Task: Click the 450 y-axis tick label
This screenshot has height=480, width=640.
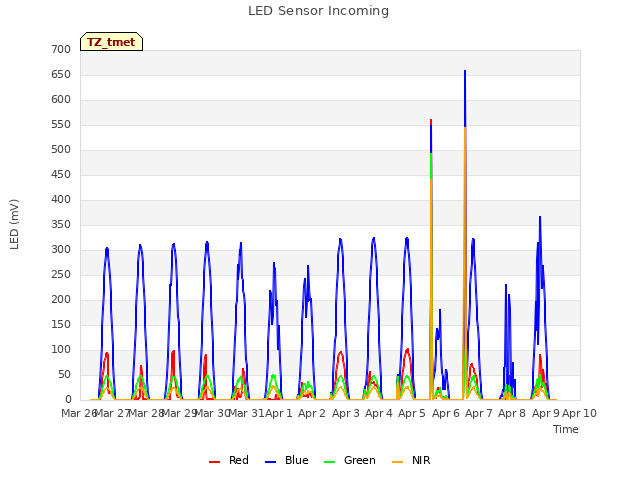Action: point(61,175)
